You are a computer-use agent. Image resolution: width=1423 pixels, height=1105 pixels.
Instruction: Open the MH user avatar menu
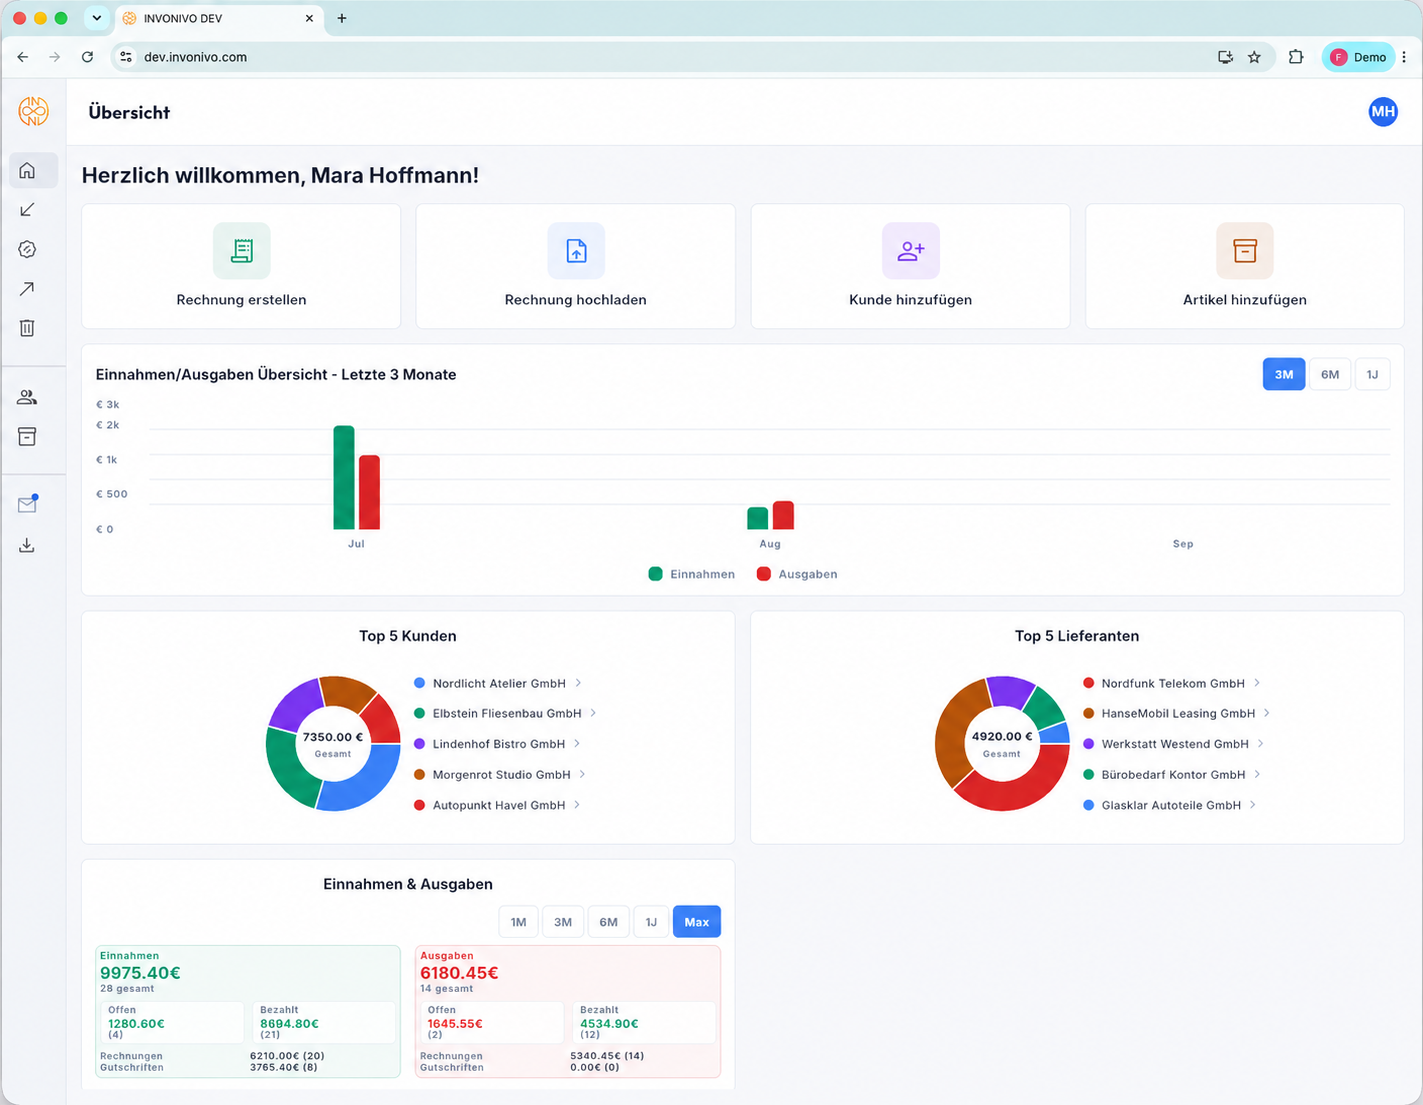click(x=1383, y=112)
